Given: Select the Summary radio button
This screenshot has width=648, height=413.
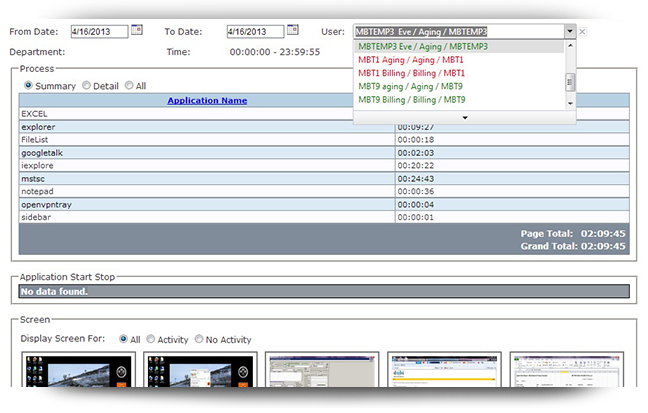Looking at the screenshot, I should pos(28,85).
